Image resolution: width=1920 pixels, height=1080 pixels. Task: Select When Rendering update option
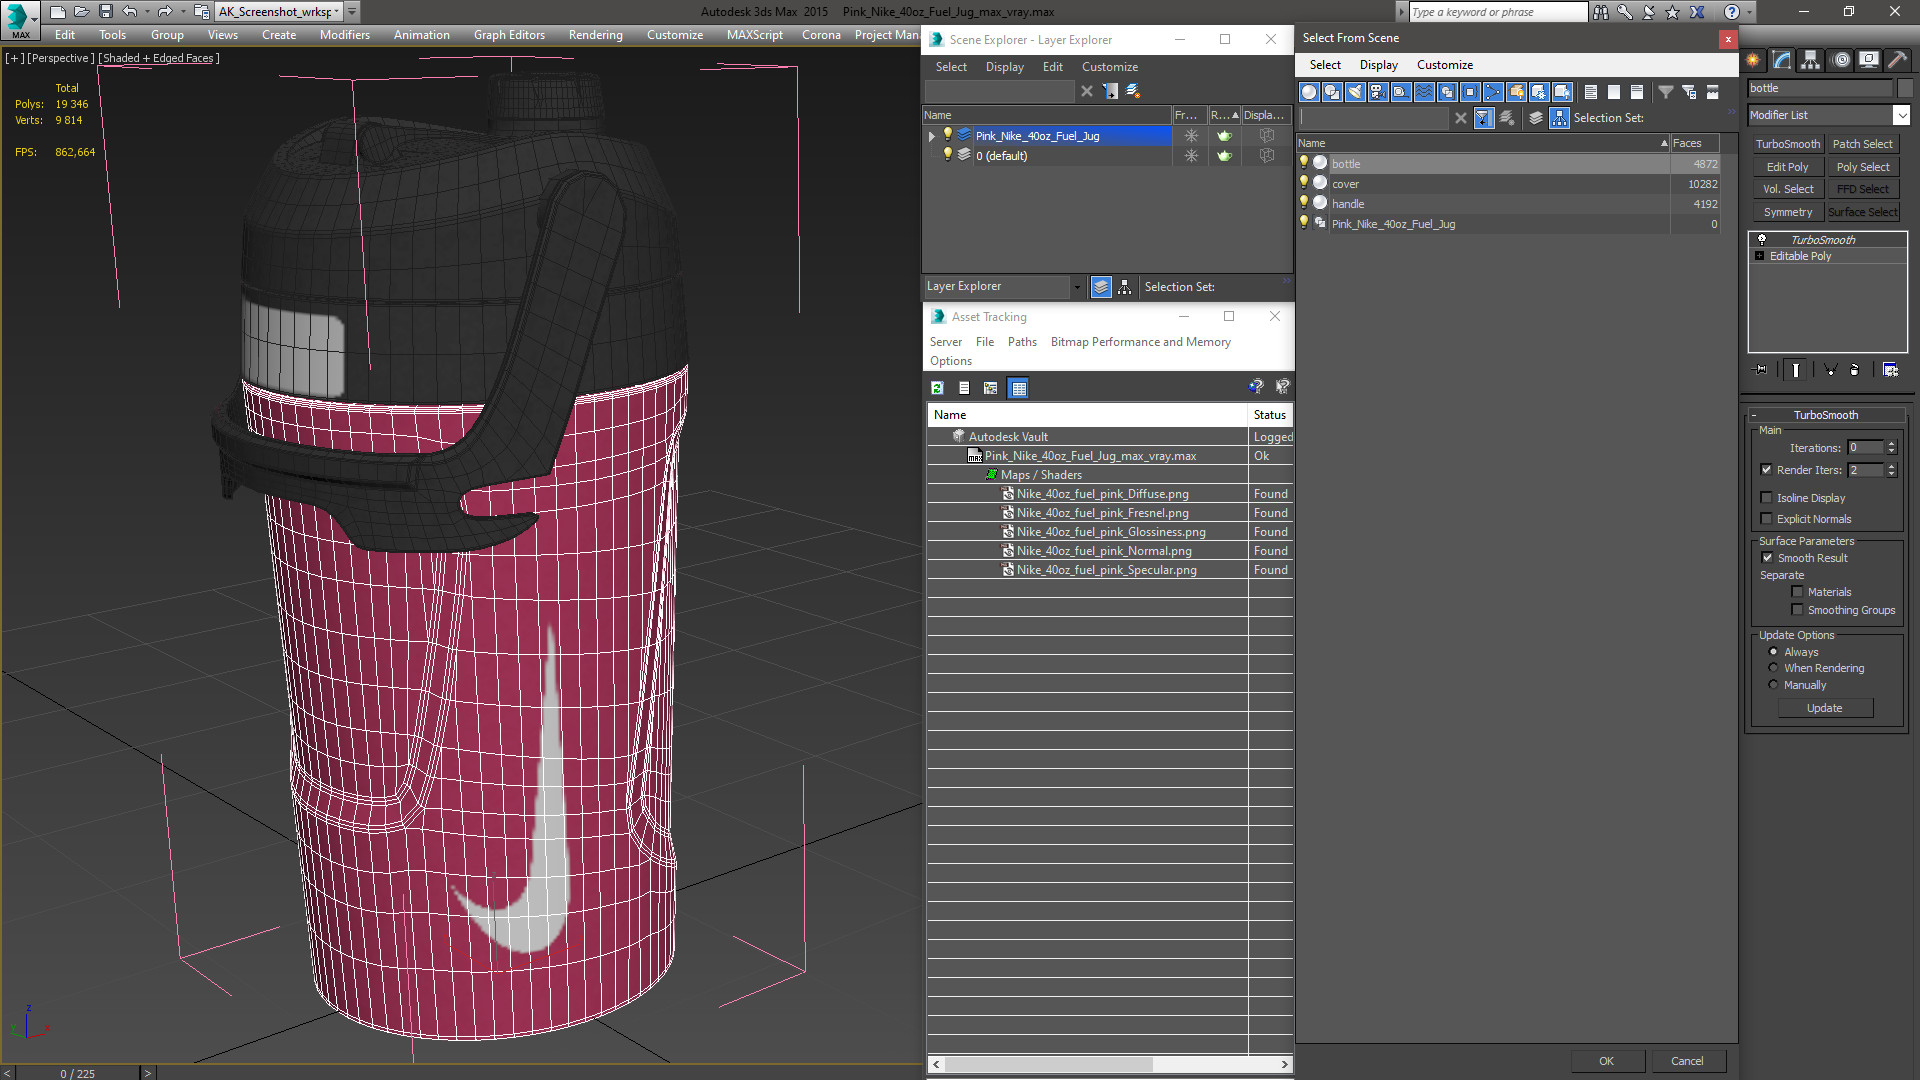click(1773, 668)
